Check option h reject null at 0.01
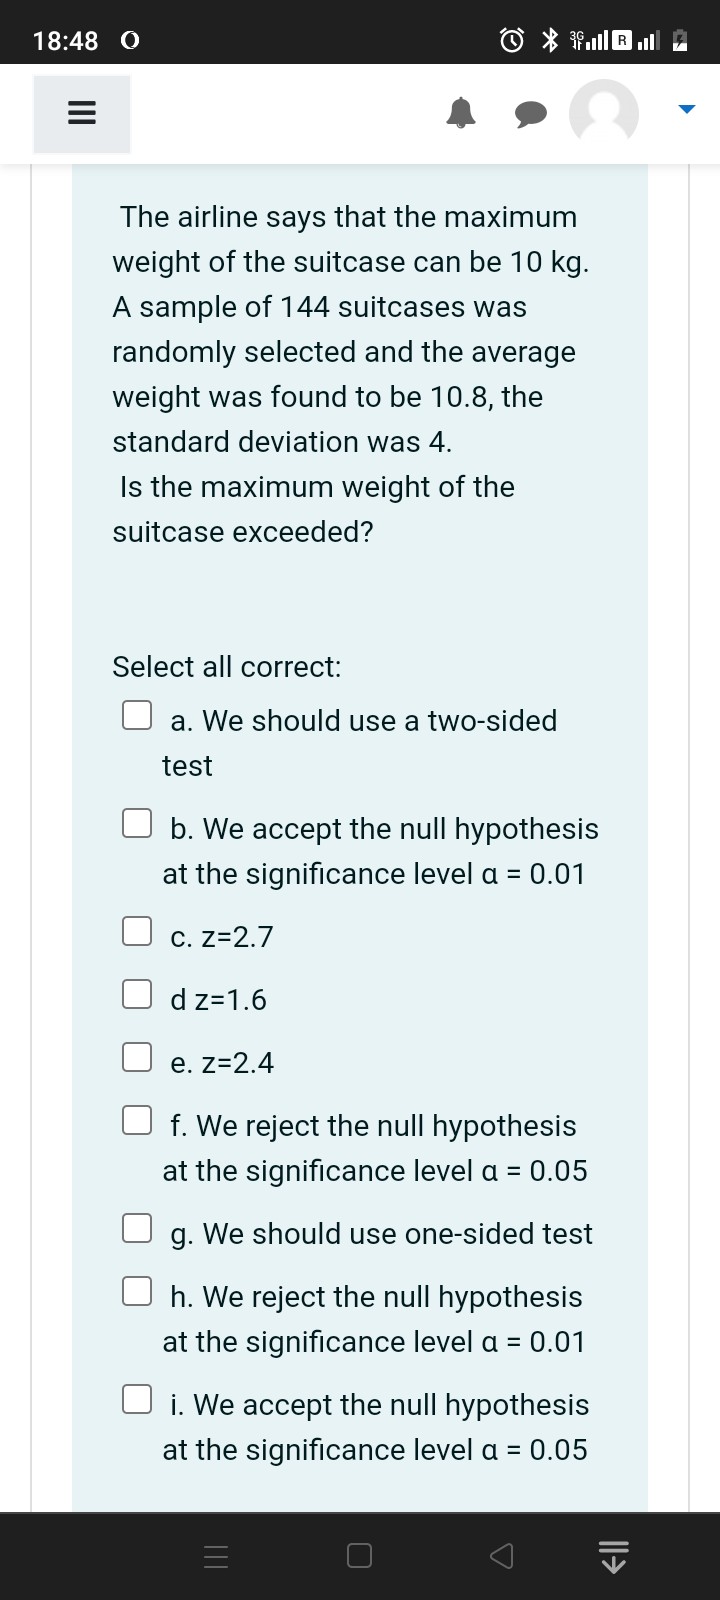Screen dimensions: 720x1600 point(137,1291)
